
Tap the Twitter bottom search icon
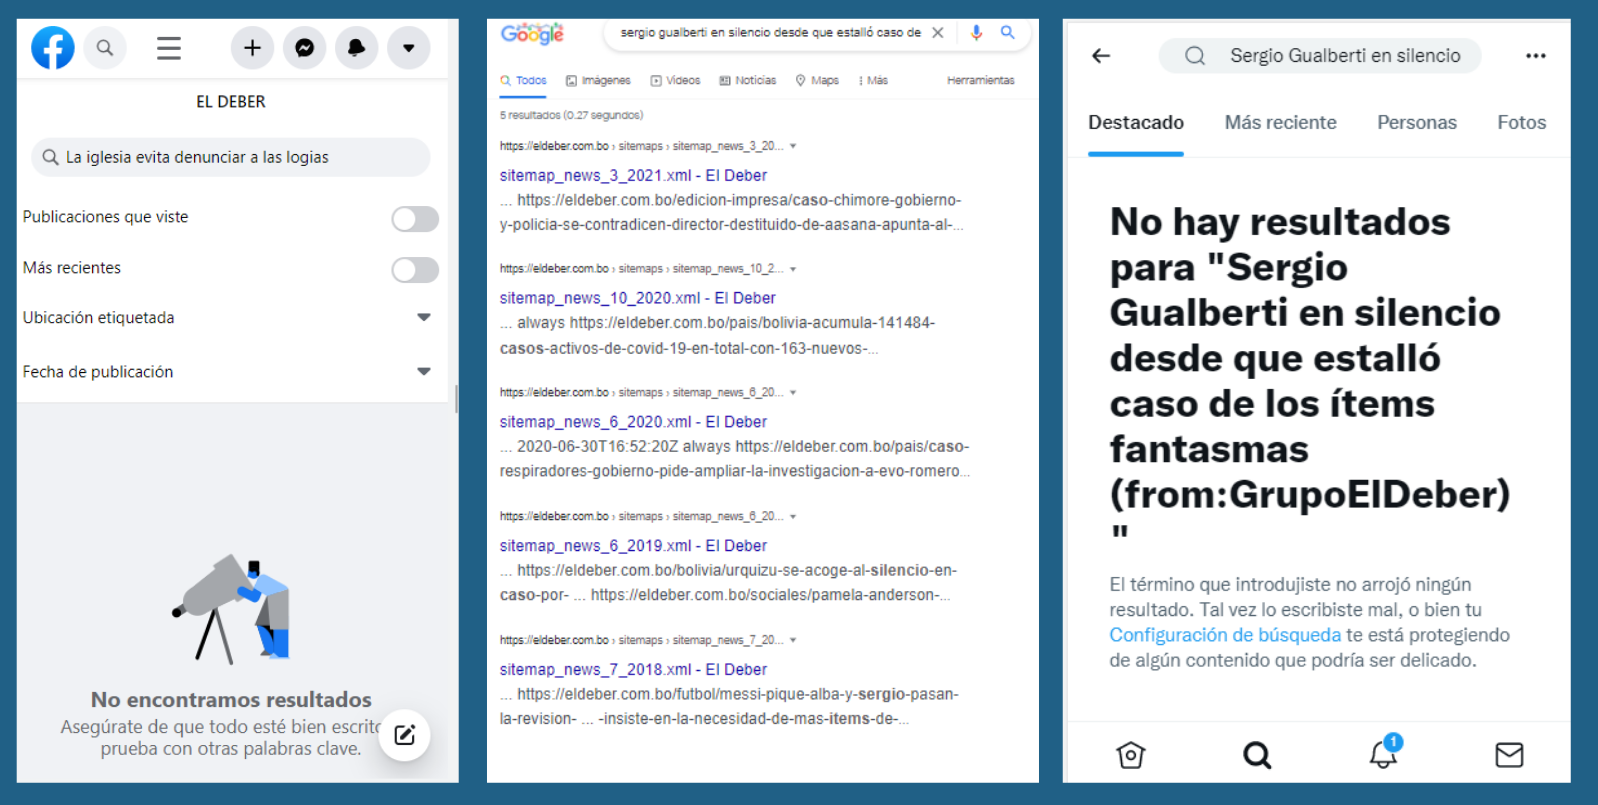pyautogui.click(x=1257, y=755)
